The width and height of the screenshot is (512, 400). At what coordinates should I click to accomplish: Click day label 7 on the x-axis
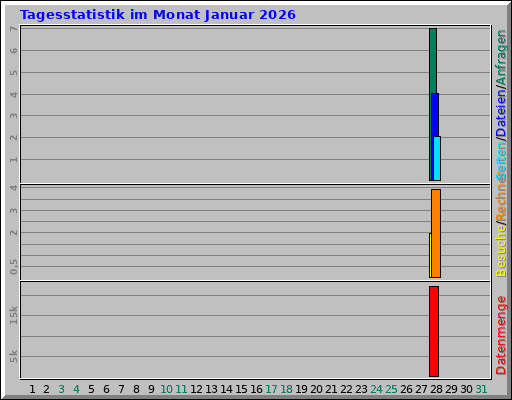point(121,389)
